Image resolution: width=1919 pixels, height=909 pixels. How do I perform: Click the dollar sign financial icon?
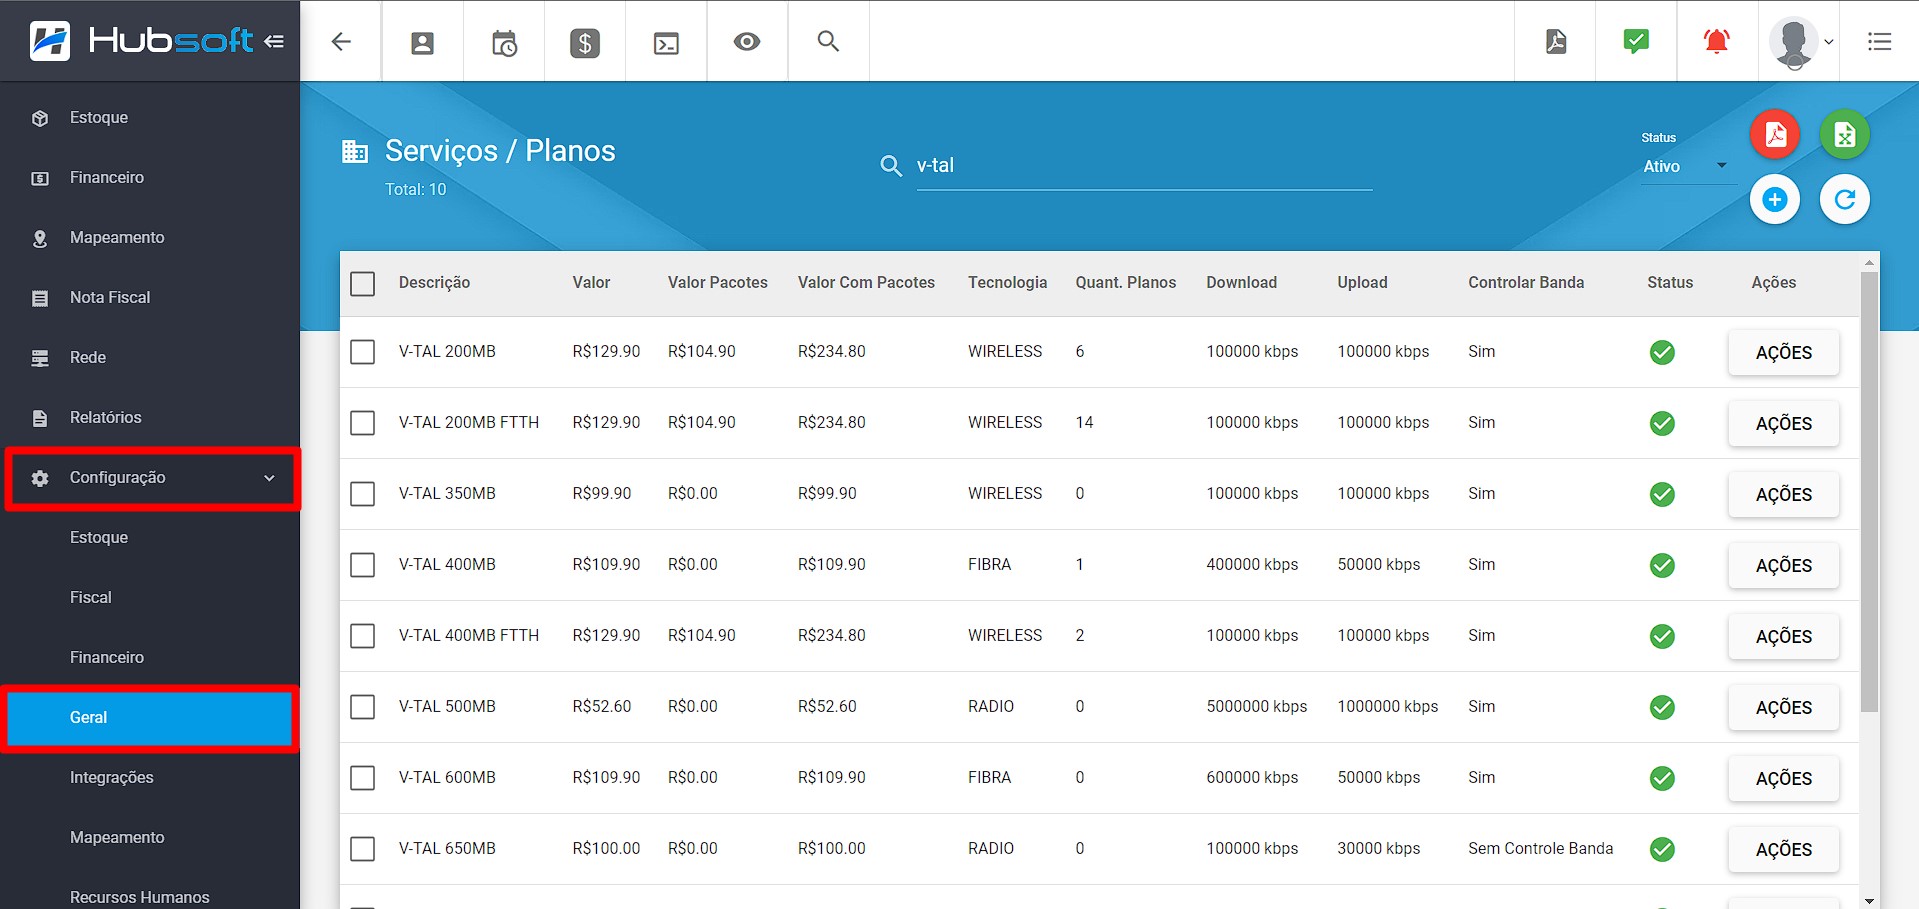coord(585,42)
